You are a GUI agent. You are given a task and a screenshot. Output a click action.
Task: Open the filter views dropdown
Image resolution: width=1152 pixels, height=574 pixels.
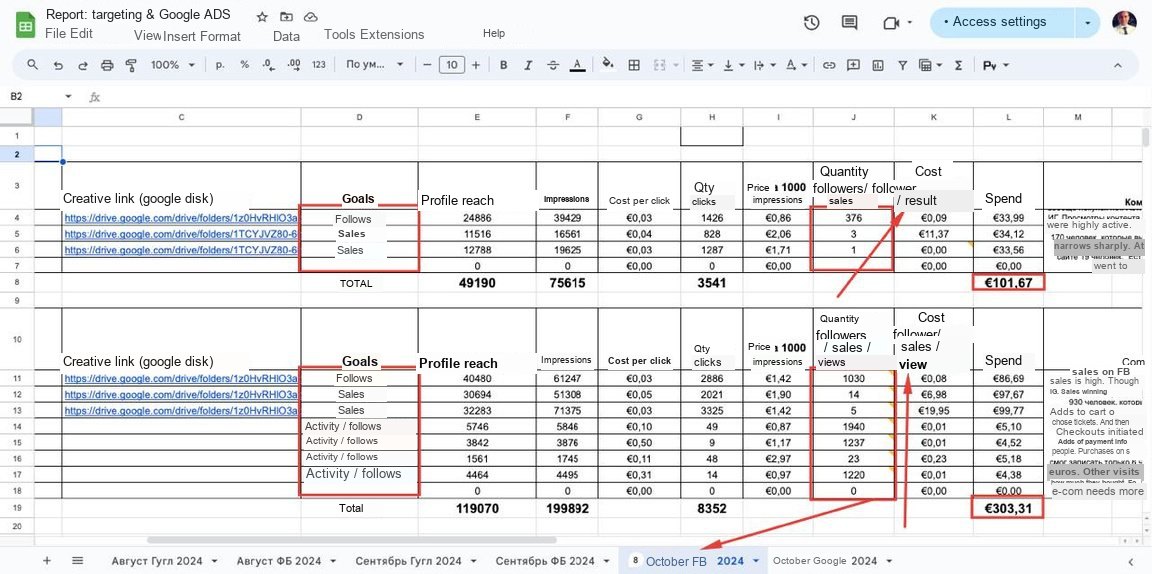931,65
